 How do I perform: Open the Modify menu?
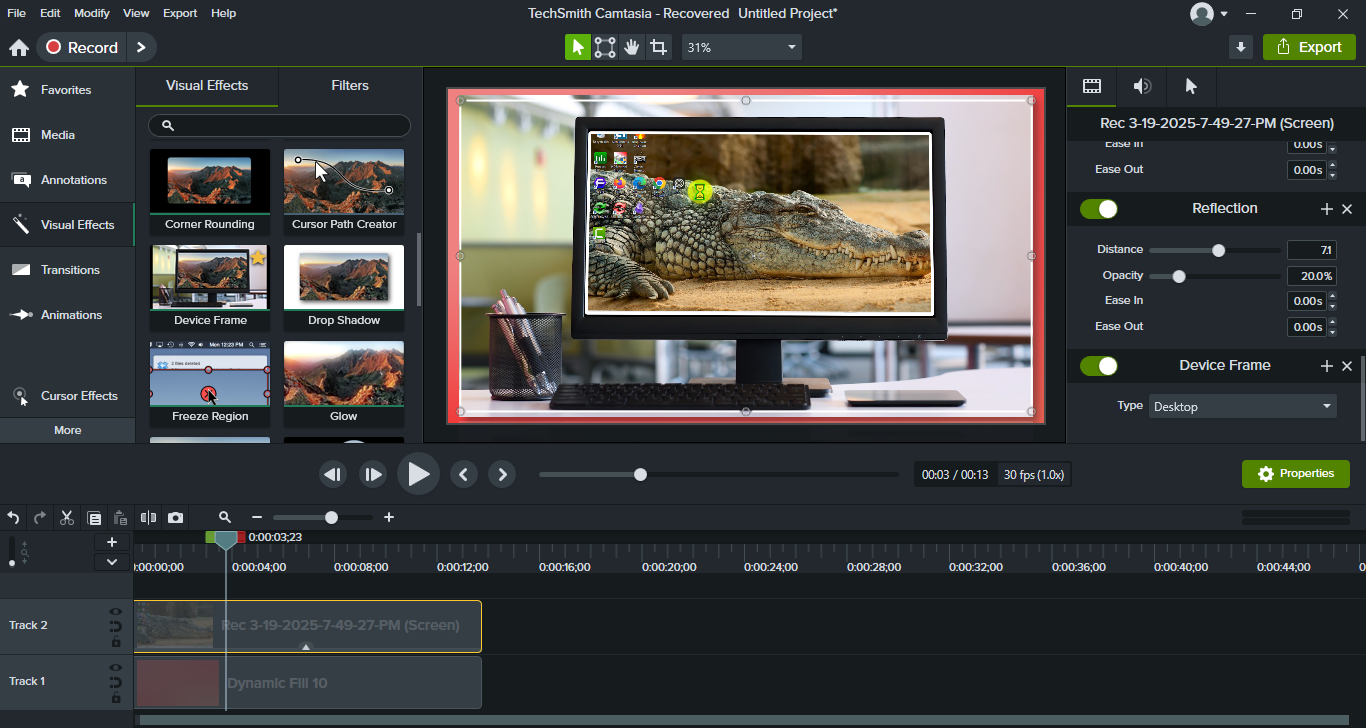pyautogui.click(x=91, y=13)
